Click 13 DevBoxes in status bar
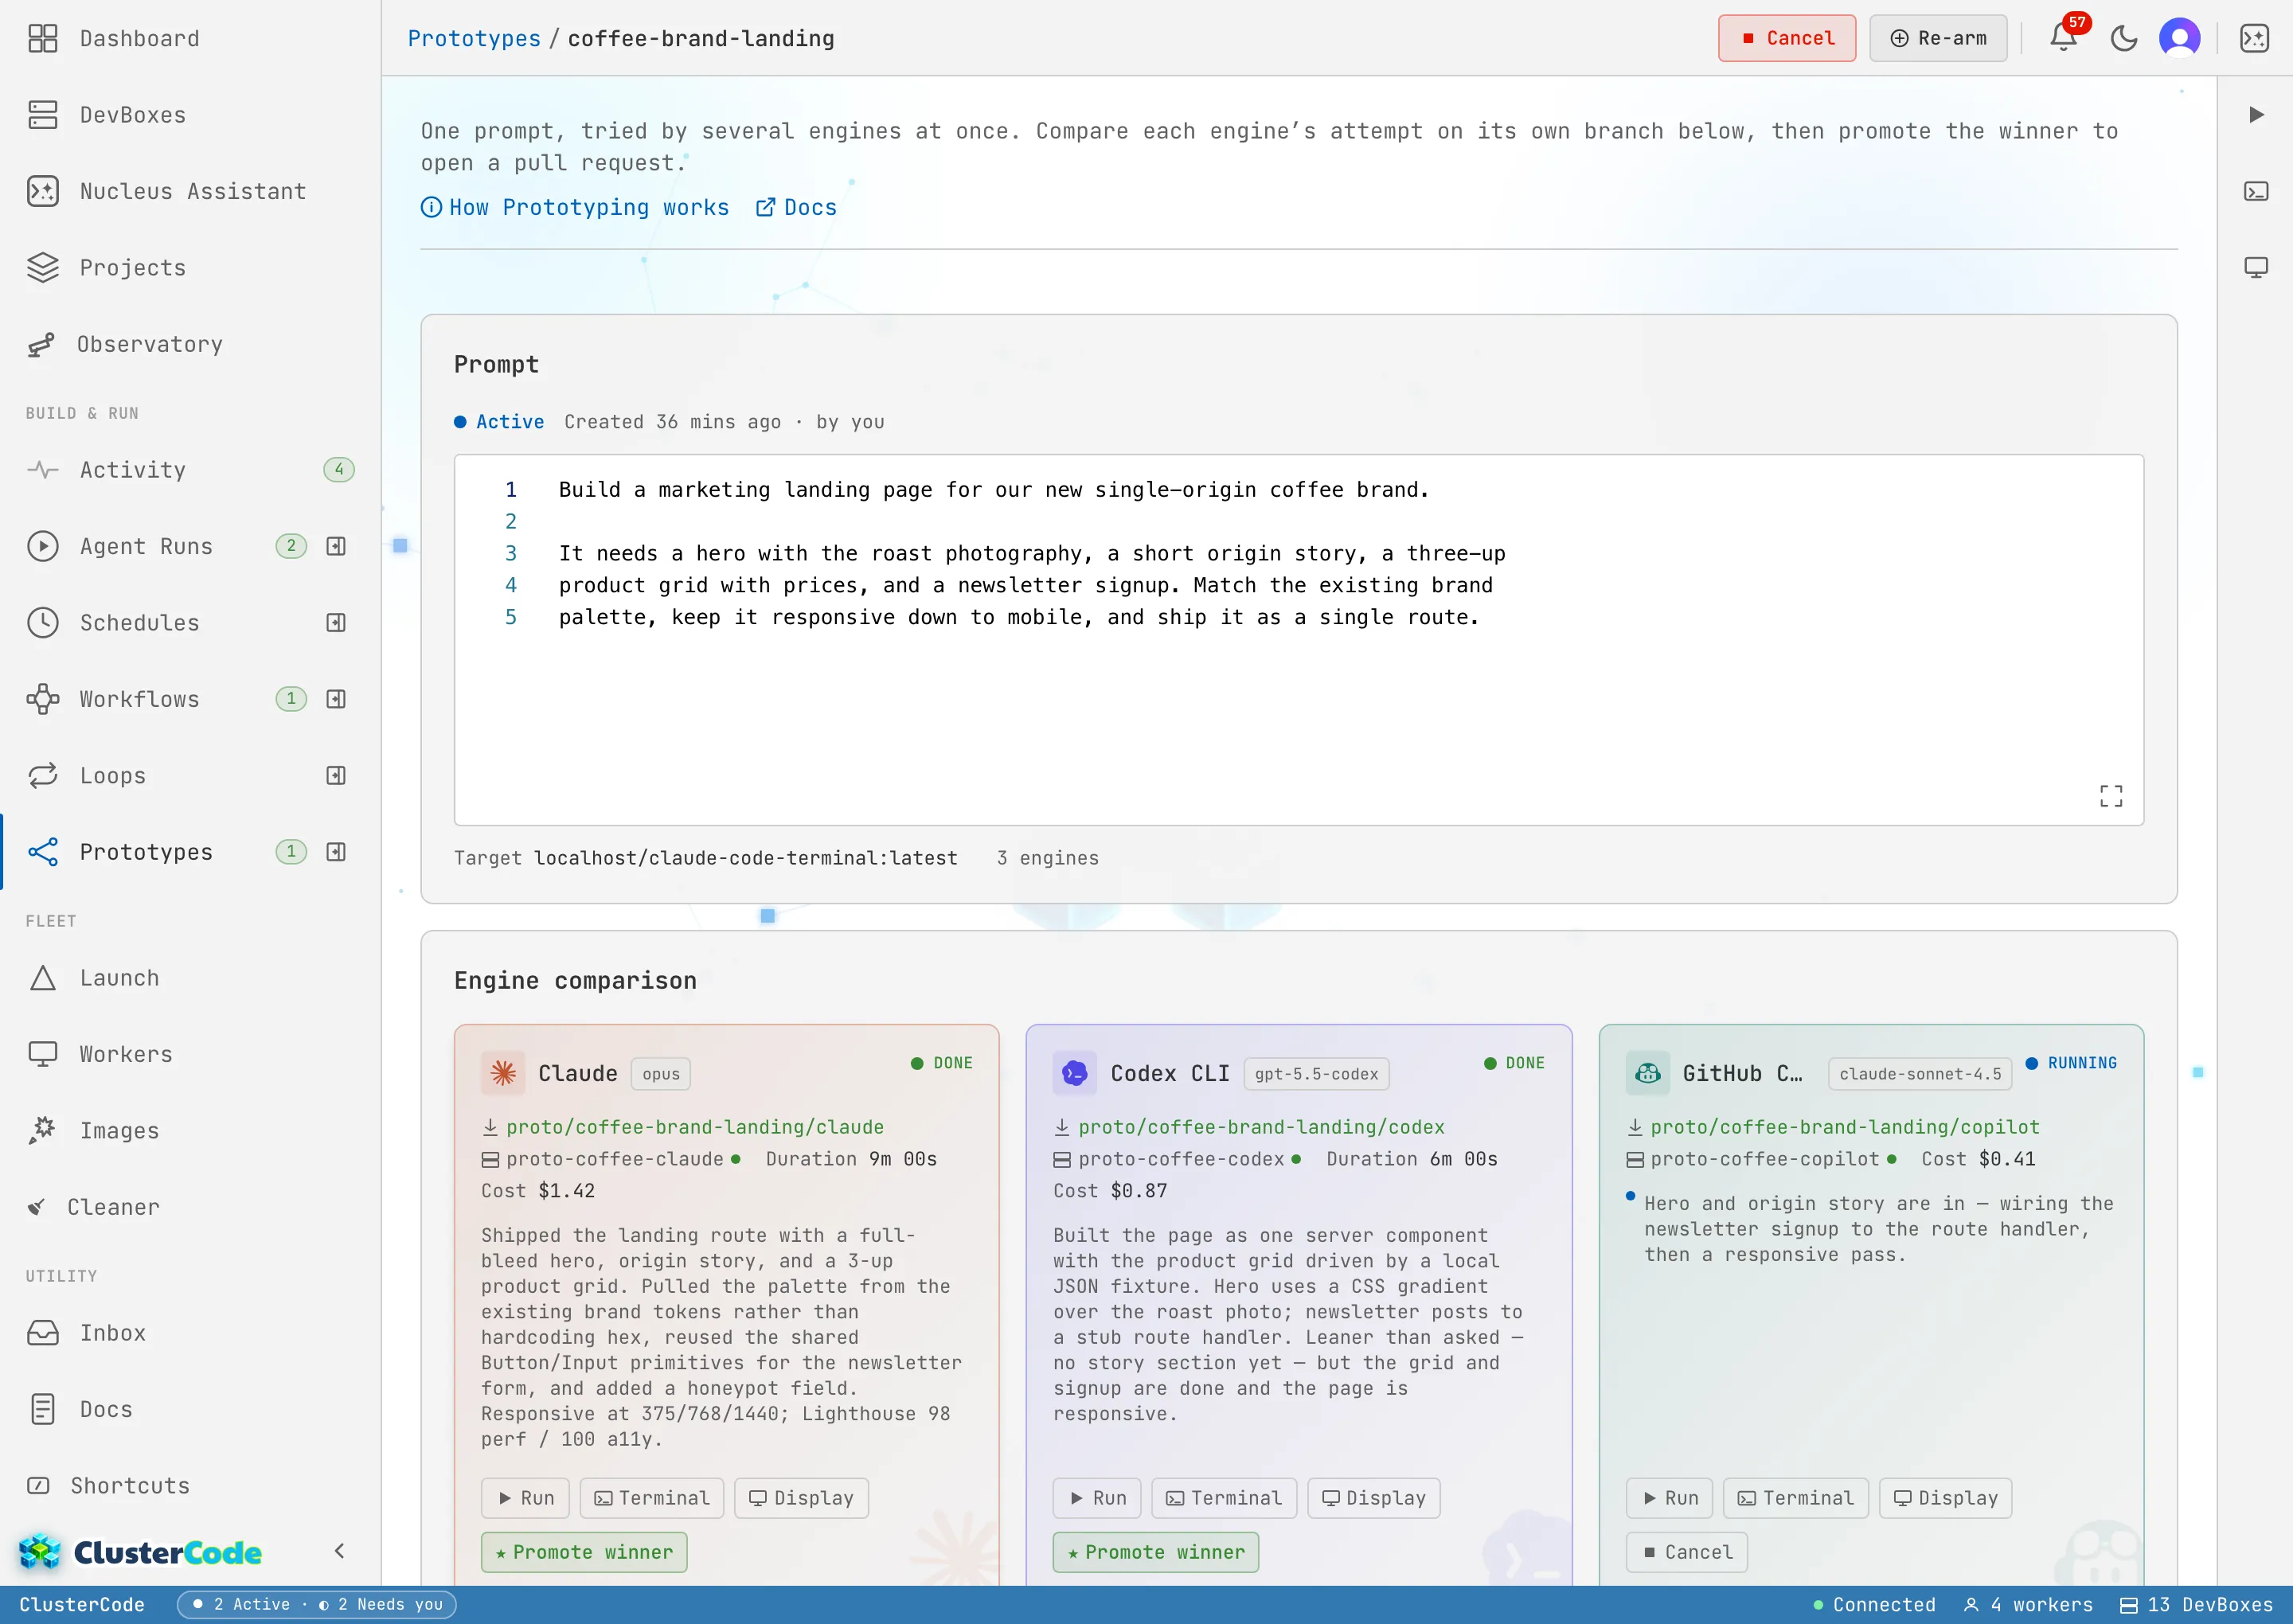The width and height of the screenshot is (2293, 1624). (x=2197, y=1604)
